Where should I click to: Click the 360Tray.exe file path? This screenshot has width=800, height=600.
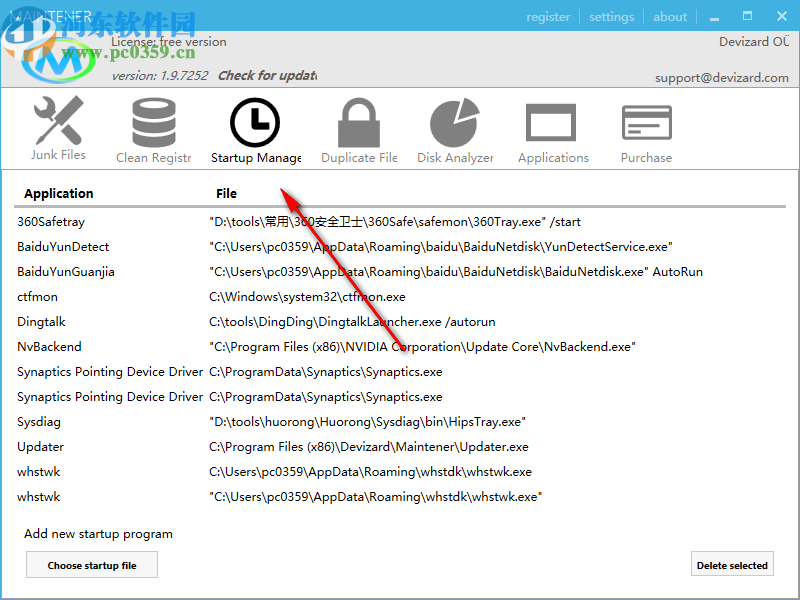[395, 222]
